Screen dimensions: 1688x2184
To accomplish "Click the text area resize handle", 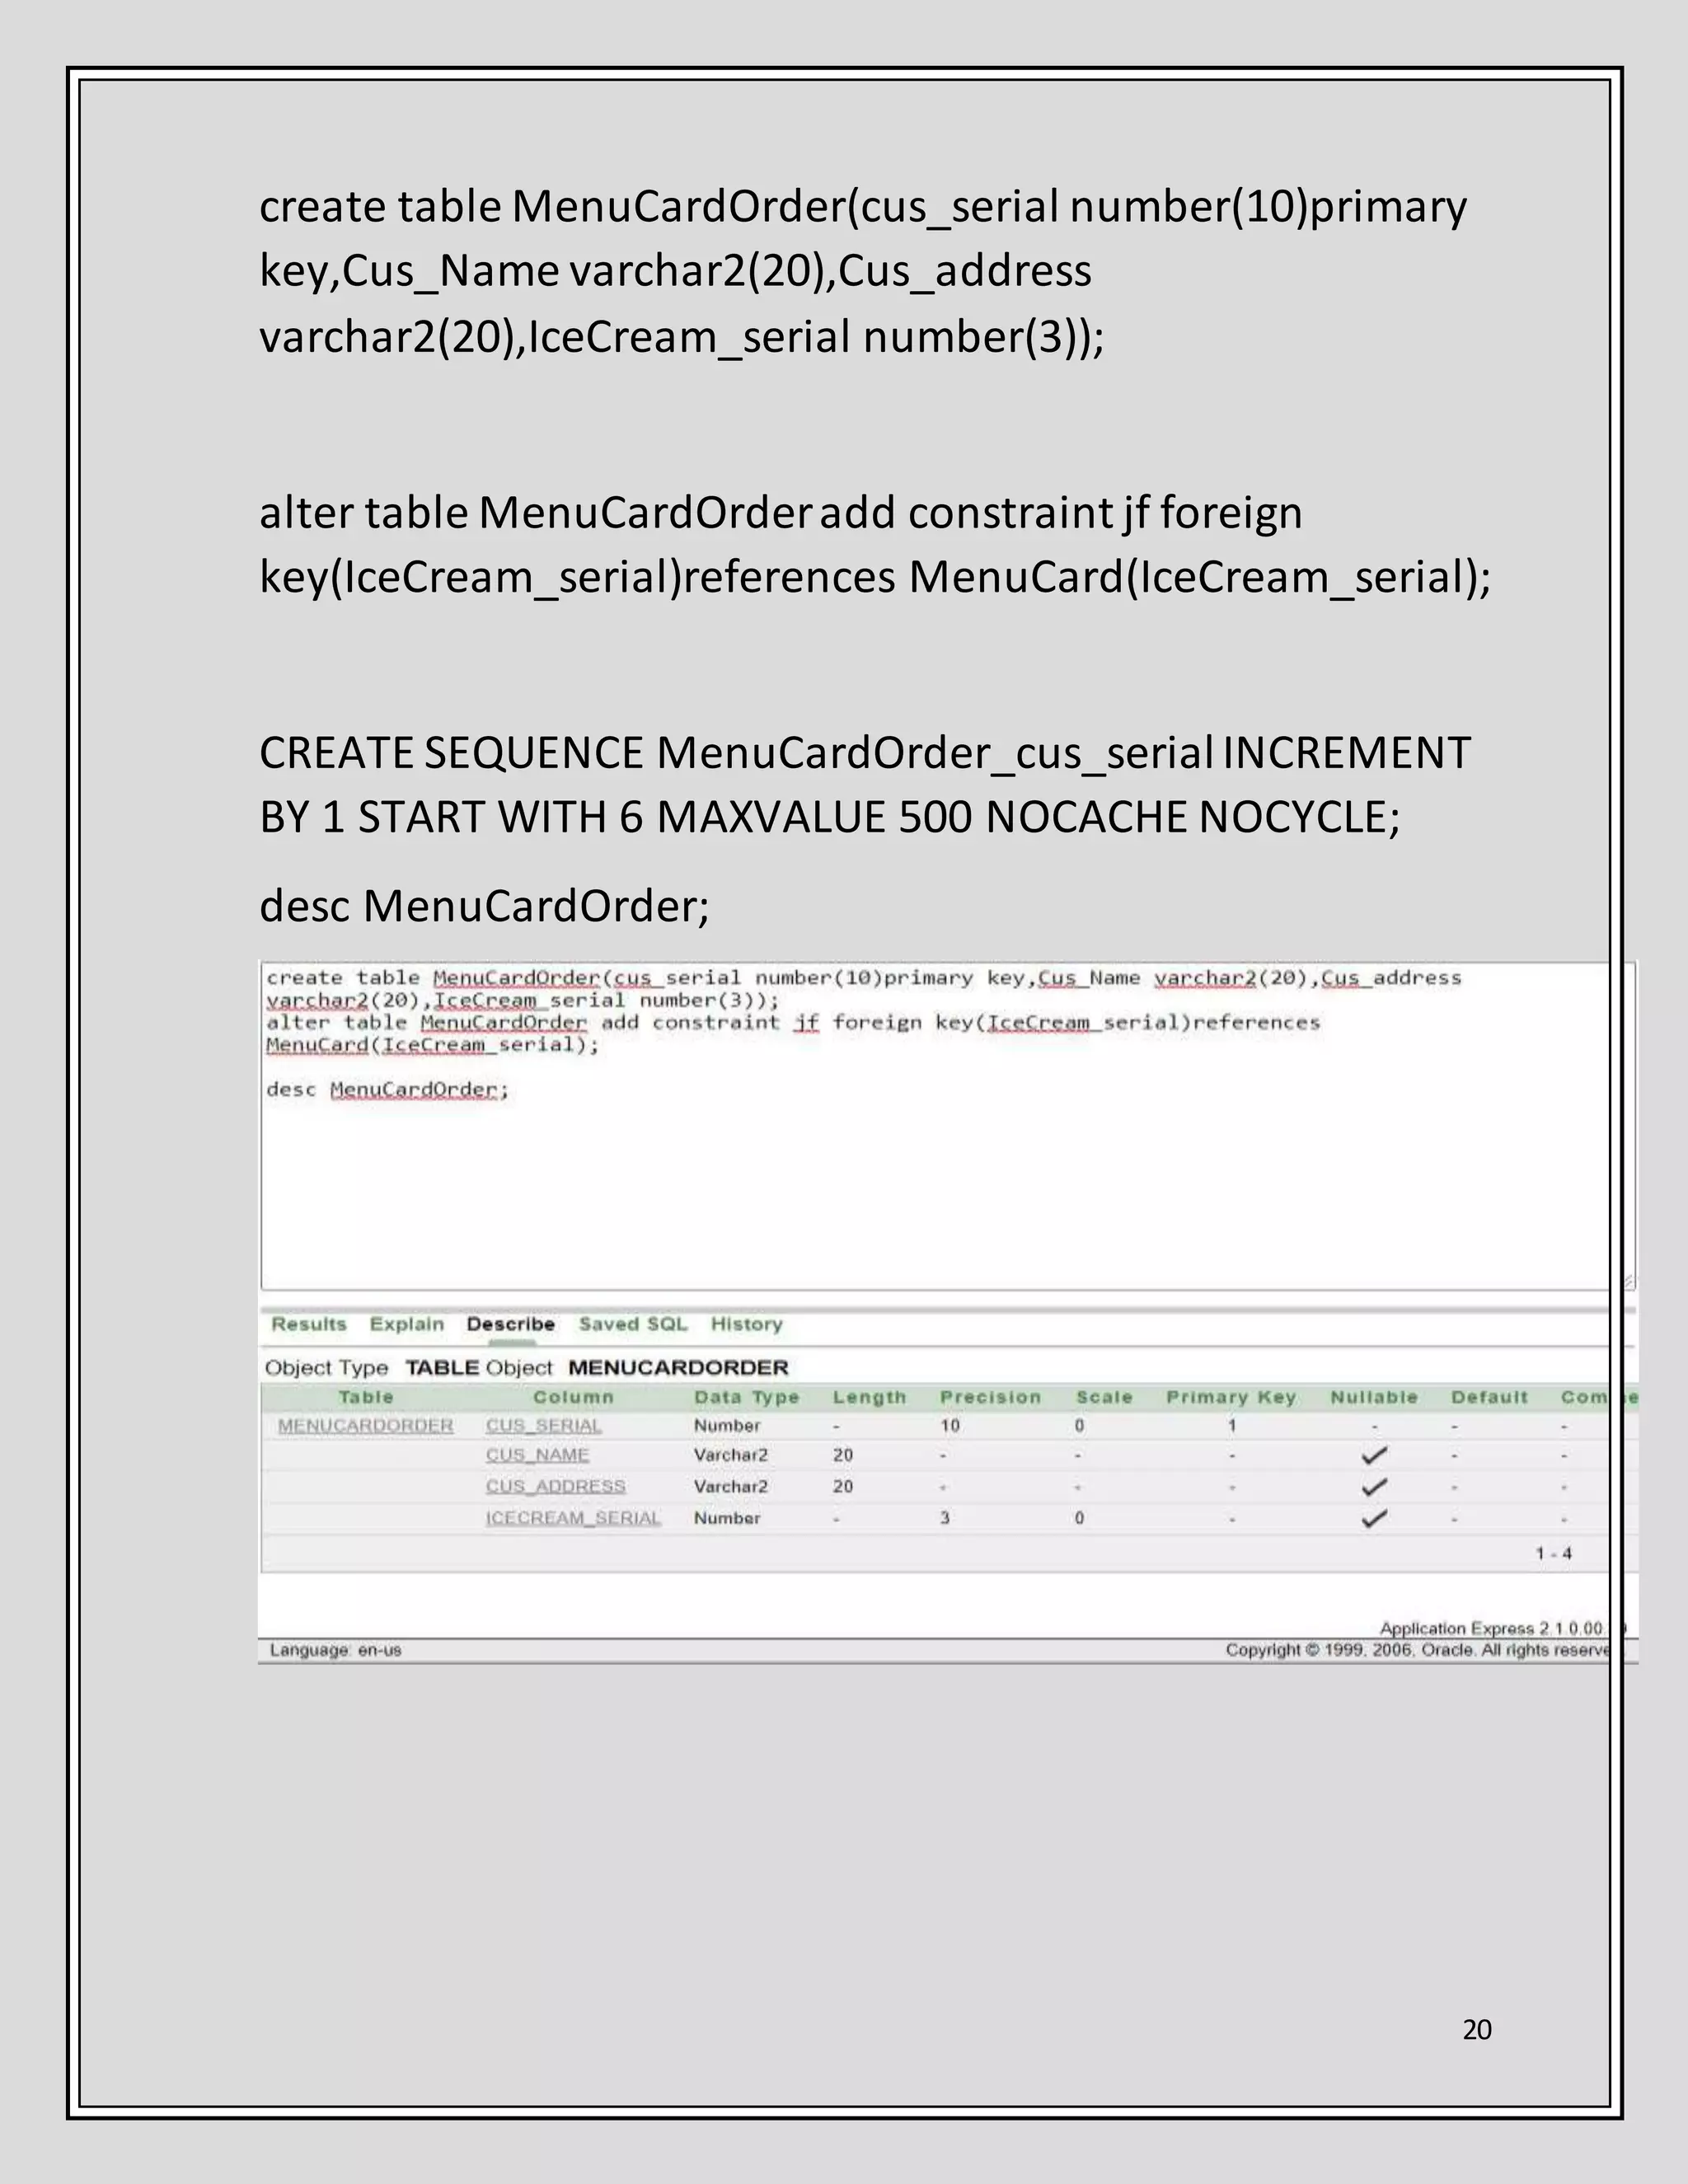I will (1628, 1281).
